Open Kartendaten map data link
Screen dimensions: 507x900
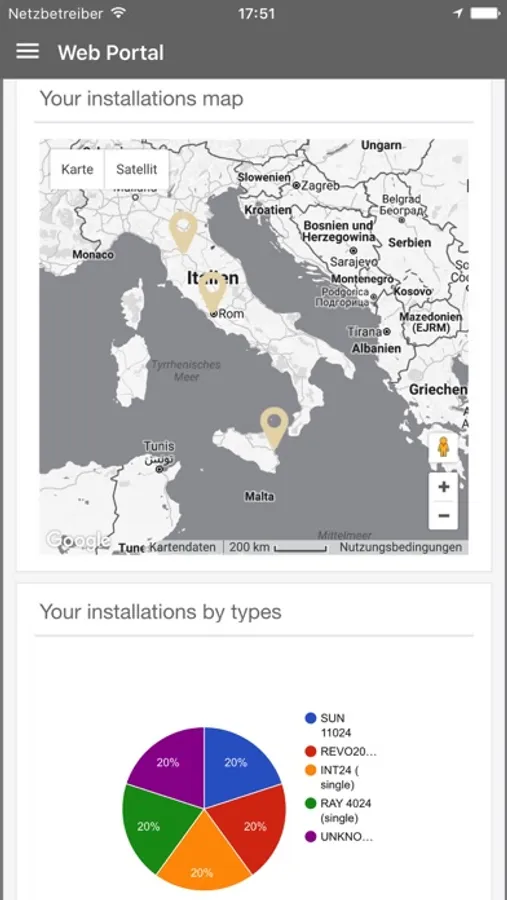pos(183,547)
